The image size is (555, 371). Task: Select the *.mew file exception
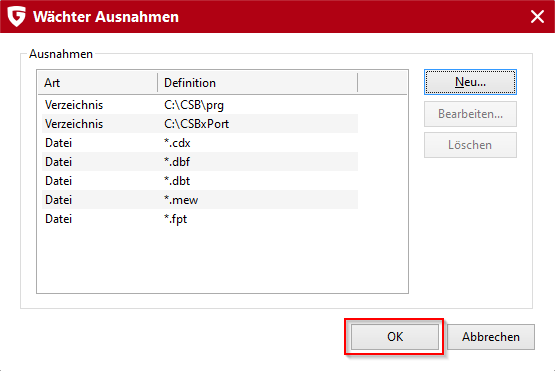[200, 200]
